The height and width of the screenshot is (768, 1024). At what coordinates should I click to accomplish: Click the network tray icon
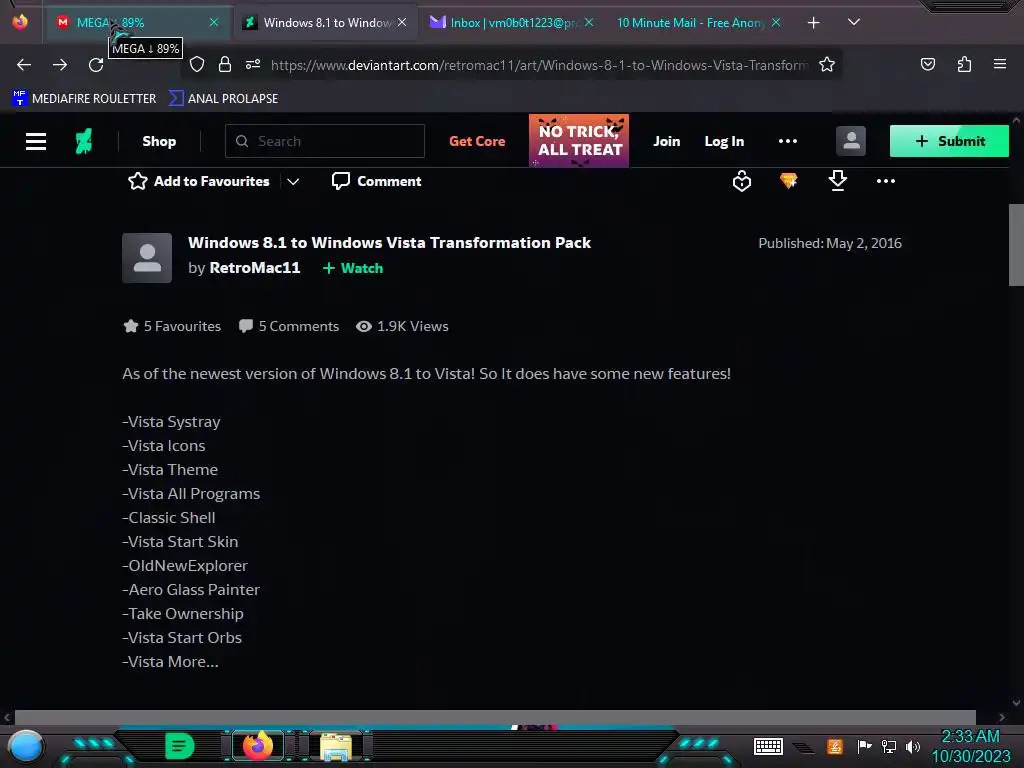point(889,746)
